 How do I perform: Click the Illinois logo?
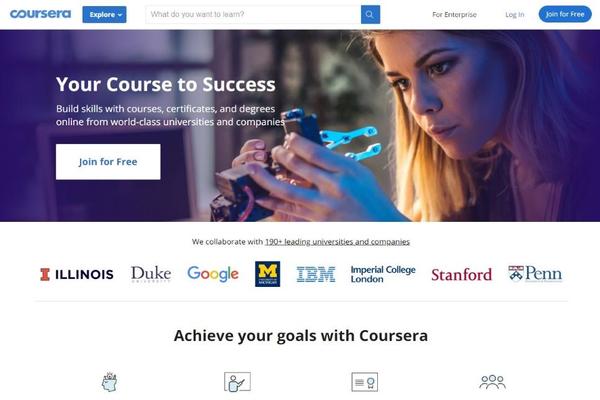(77, 274)
